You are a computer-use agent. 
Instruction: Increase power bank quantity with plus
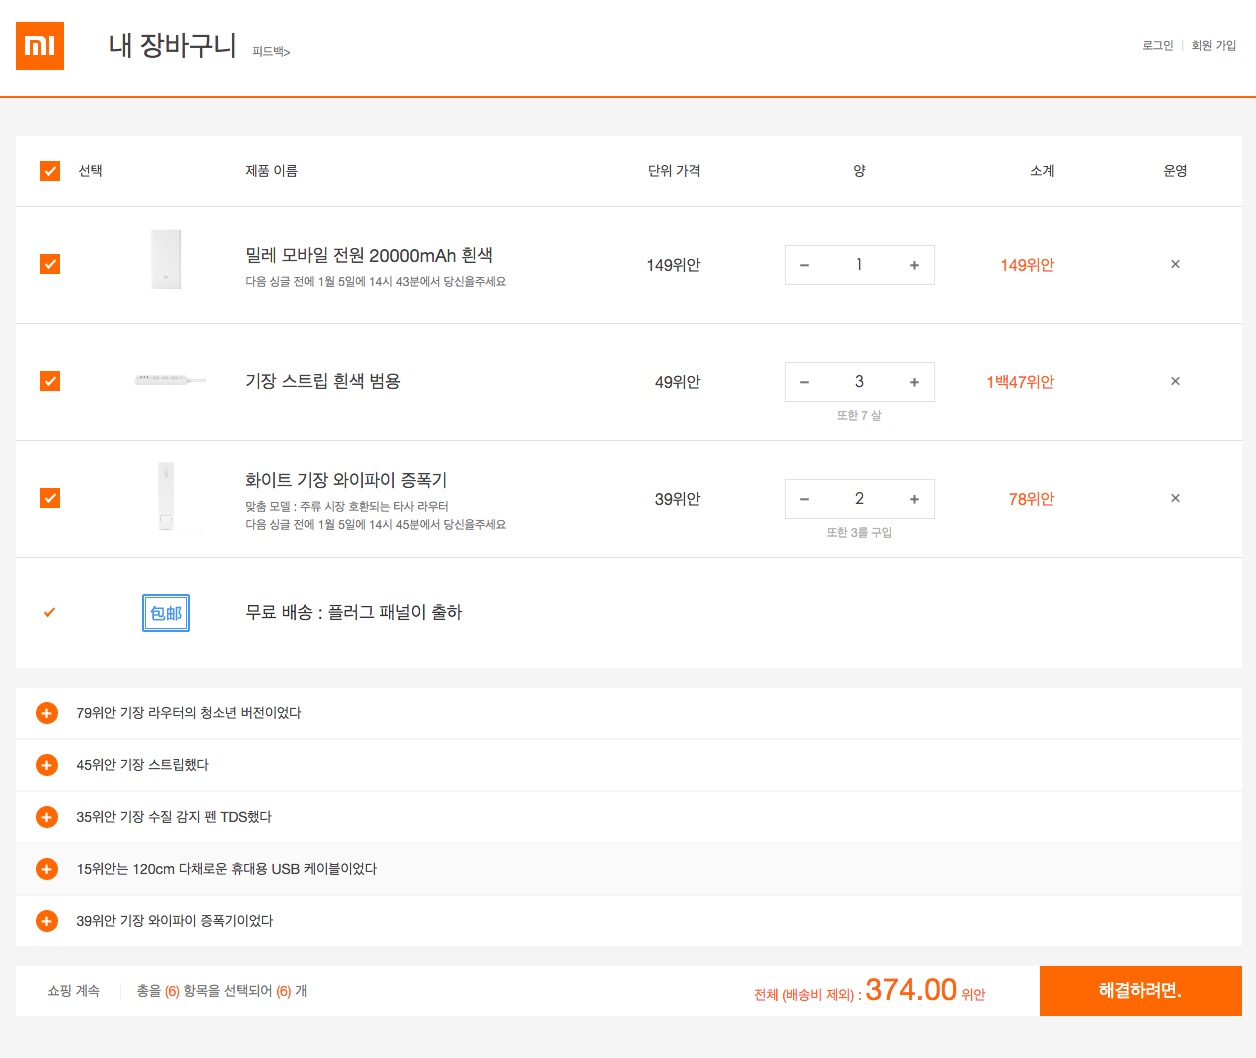(x=914, y=265)
